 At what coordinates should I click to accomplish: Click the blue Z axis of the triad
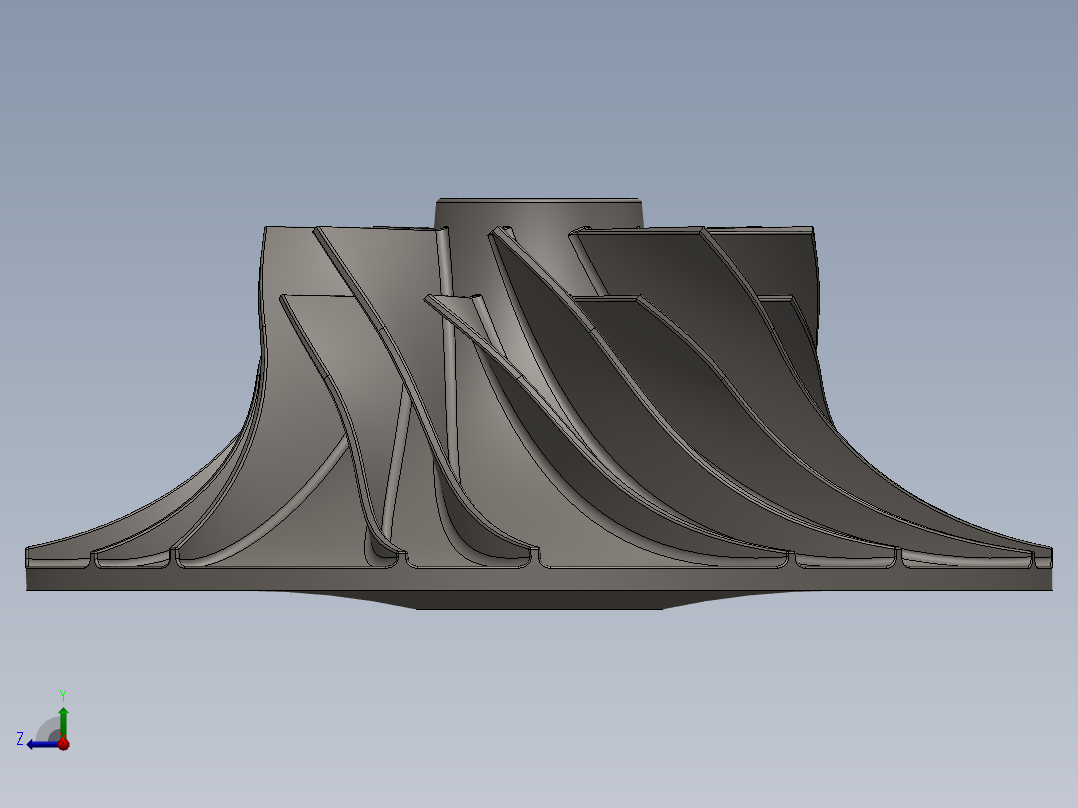click(x=43, y=744)
